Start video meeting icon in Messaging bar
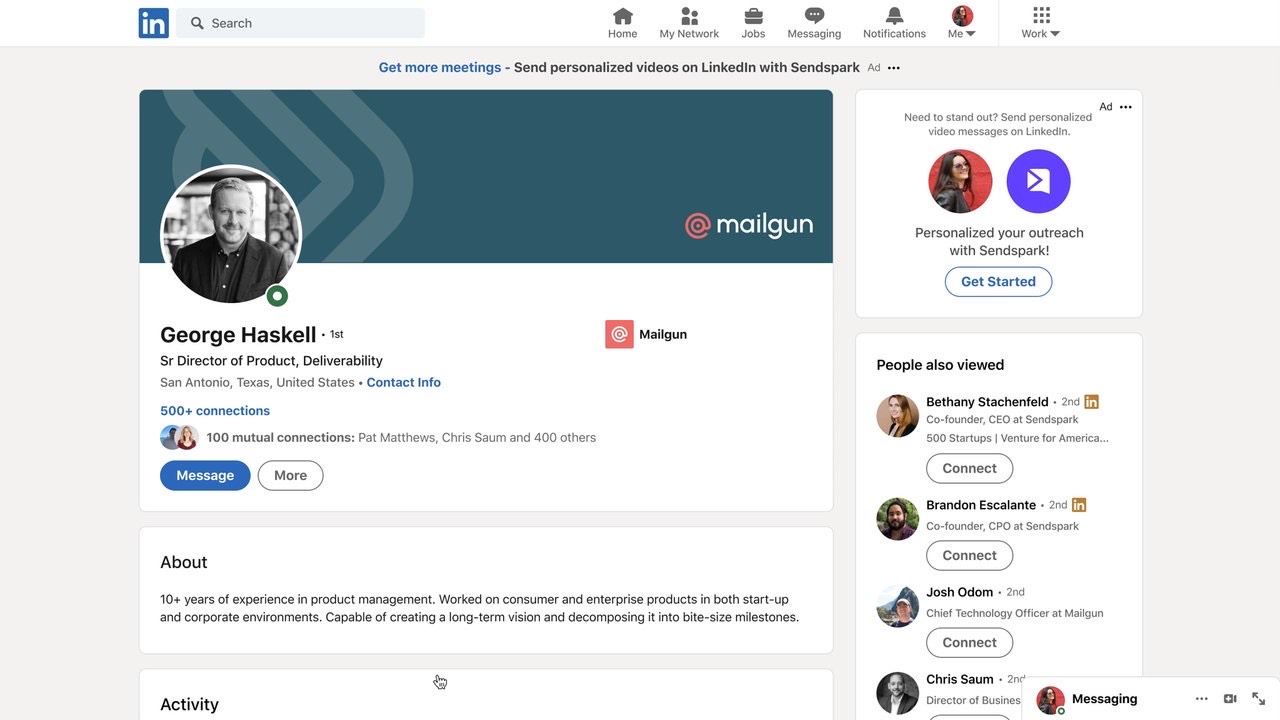 point(1230,699)
